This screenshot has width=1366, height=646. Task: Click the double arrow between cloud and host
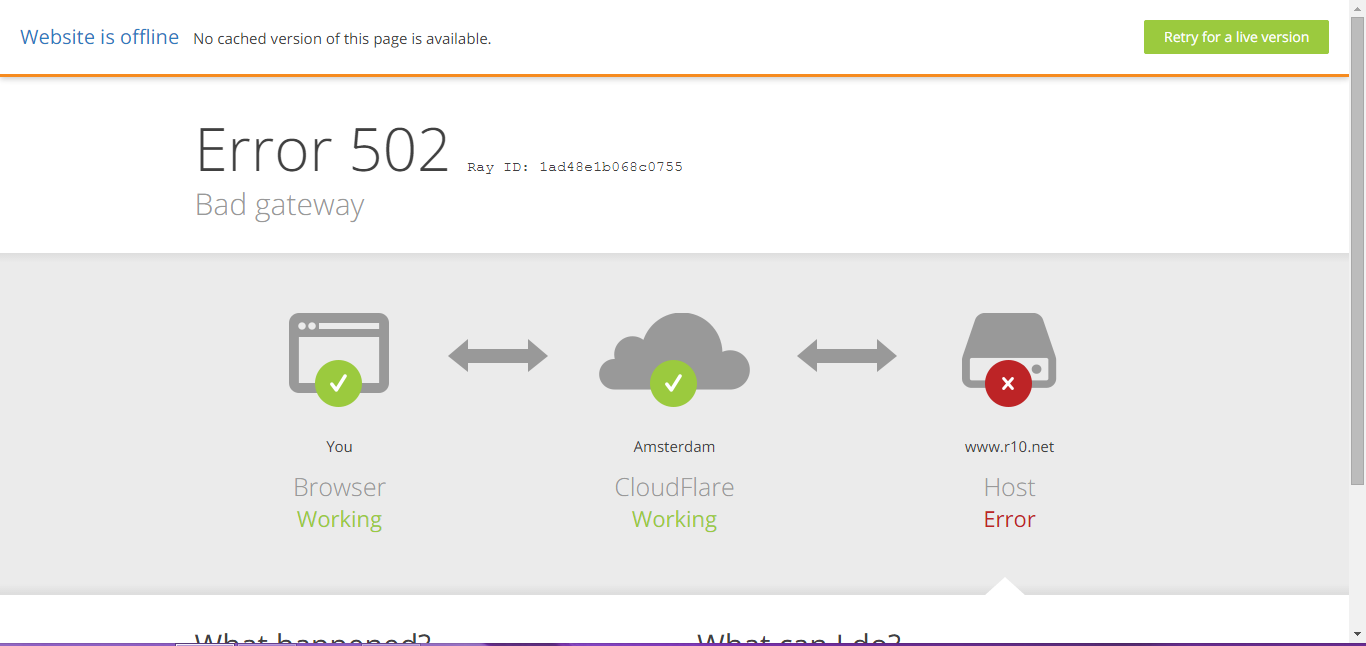[847, 356]
